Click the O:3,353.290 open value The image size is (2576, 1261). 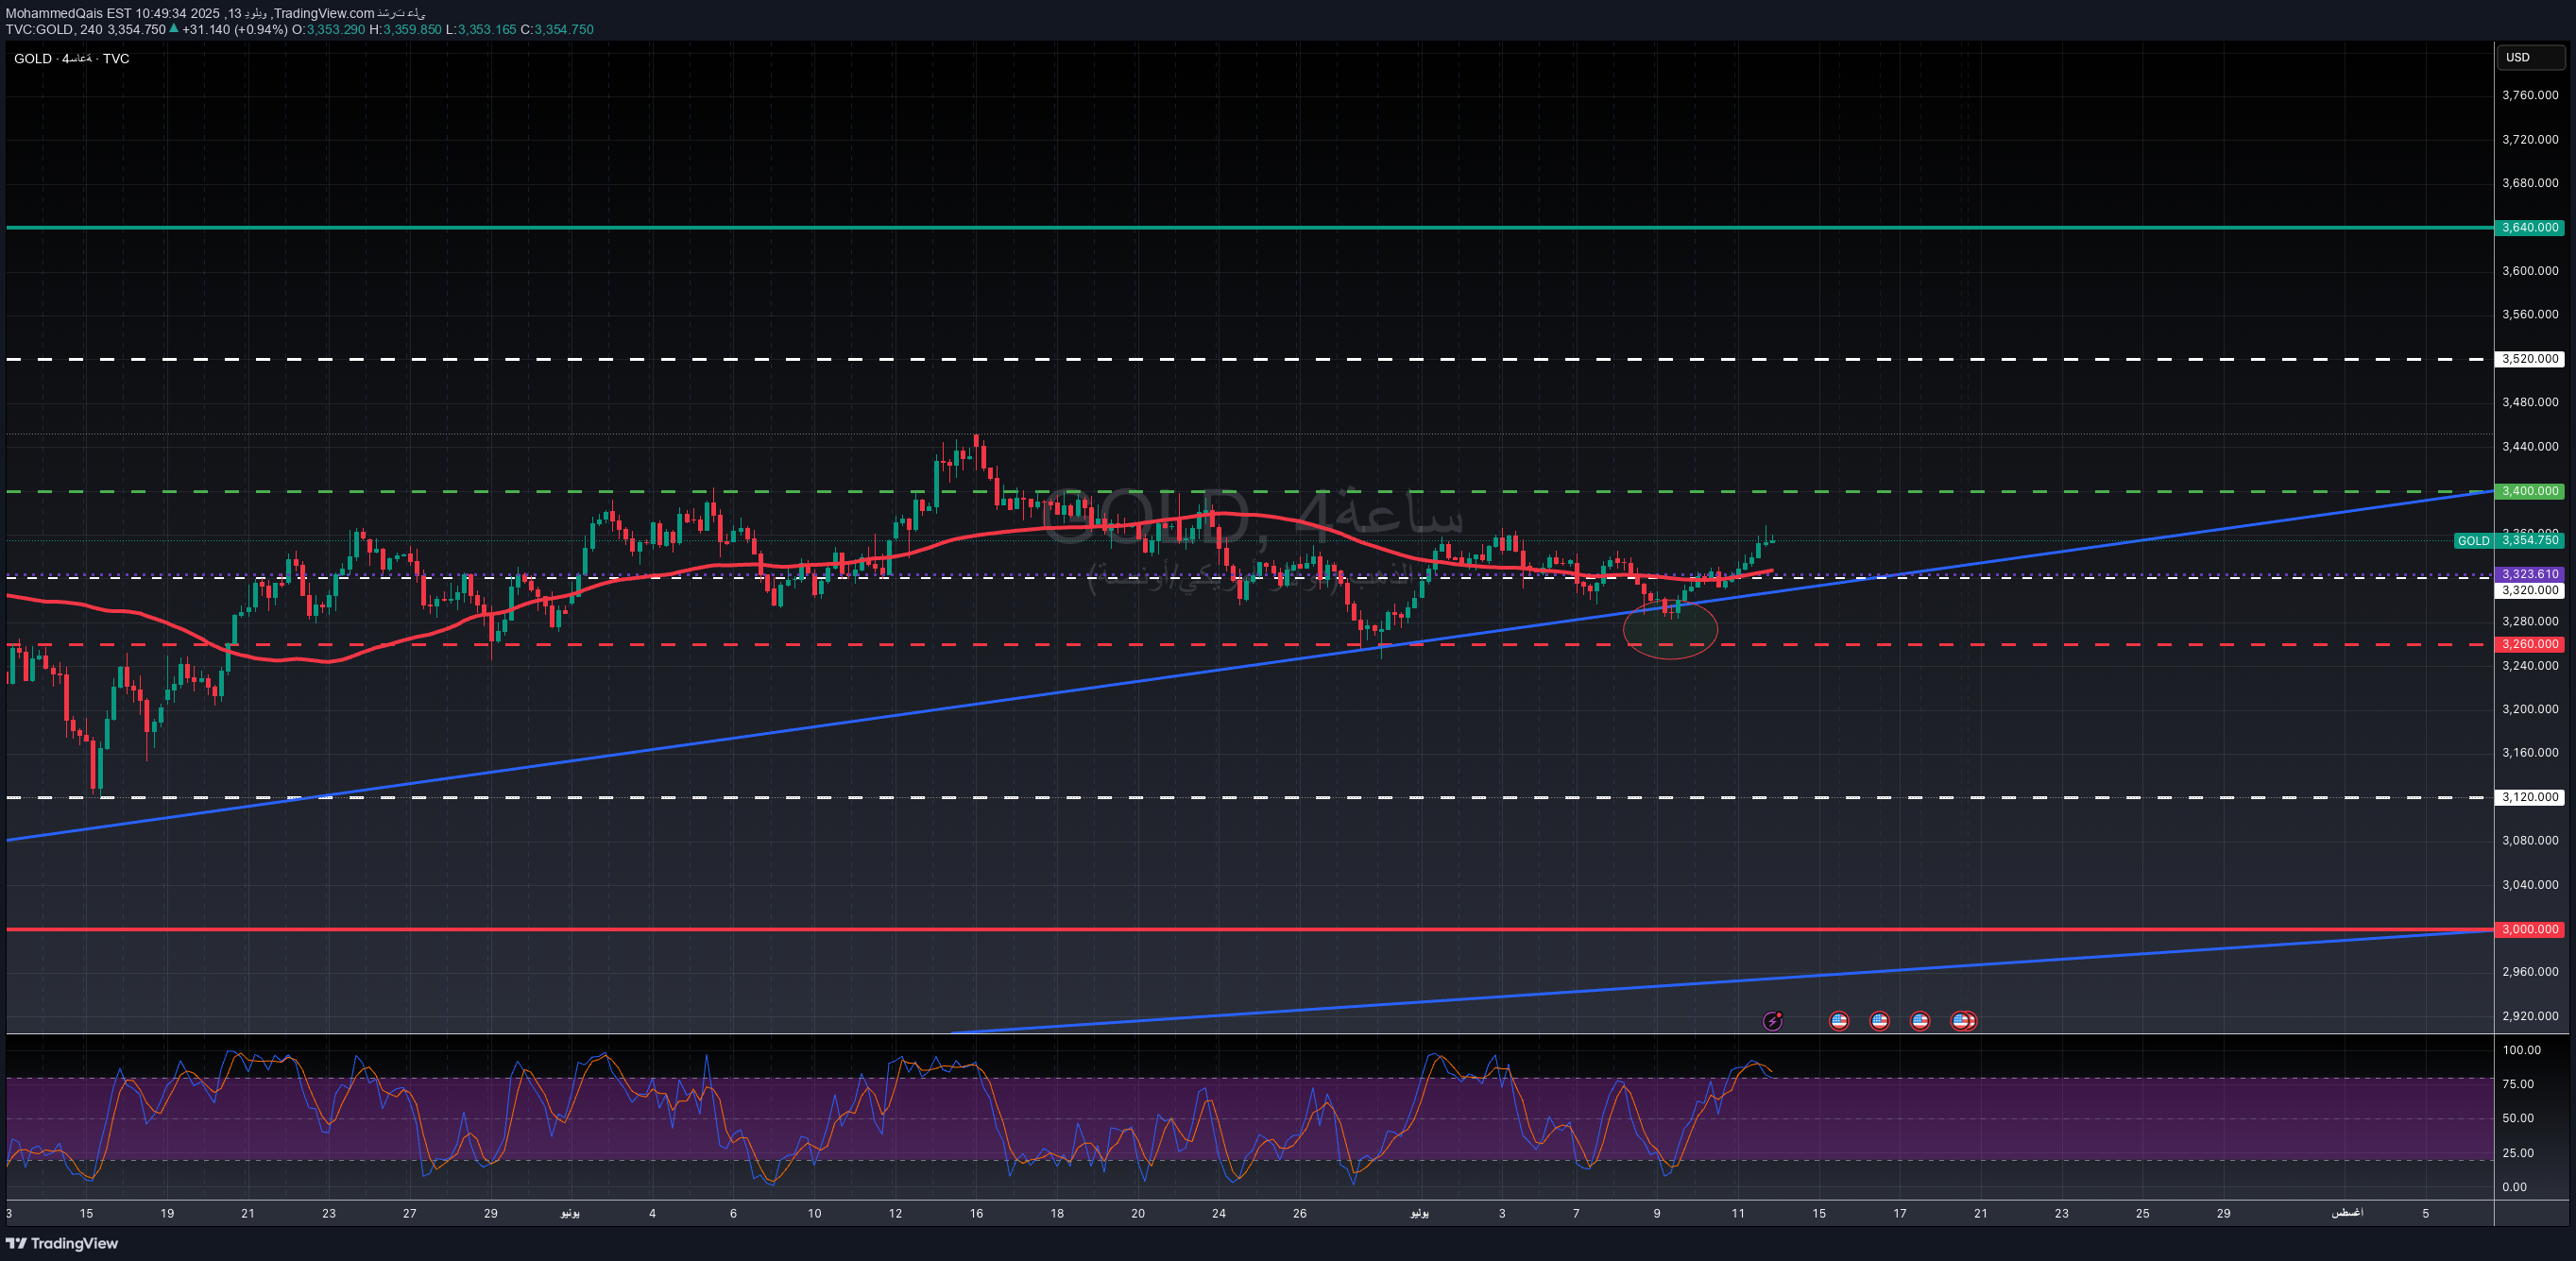(329, 29)
